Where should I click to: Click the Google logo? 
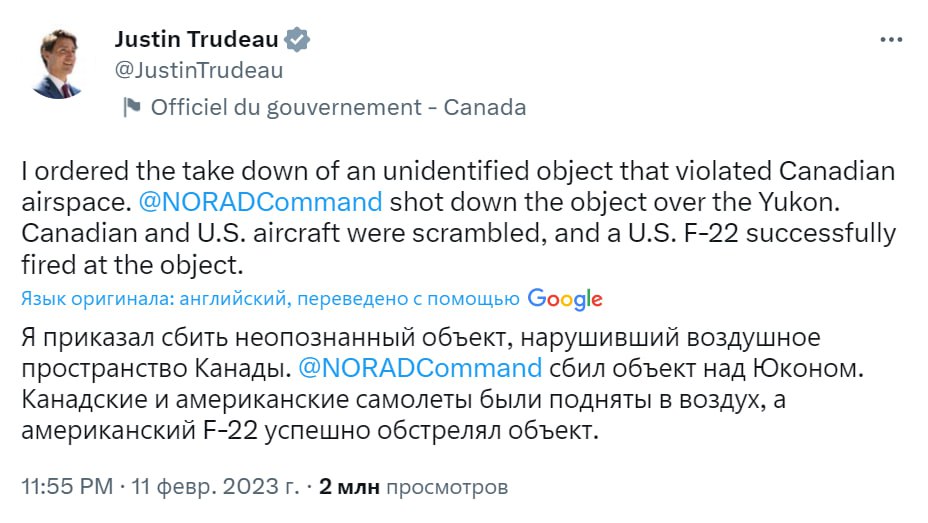coord(565,298)
